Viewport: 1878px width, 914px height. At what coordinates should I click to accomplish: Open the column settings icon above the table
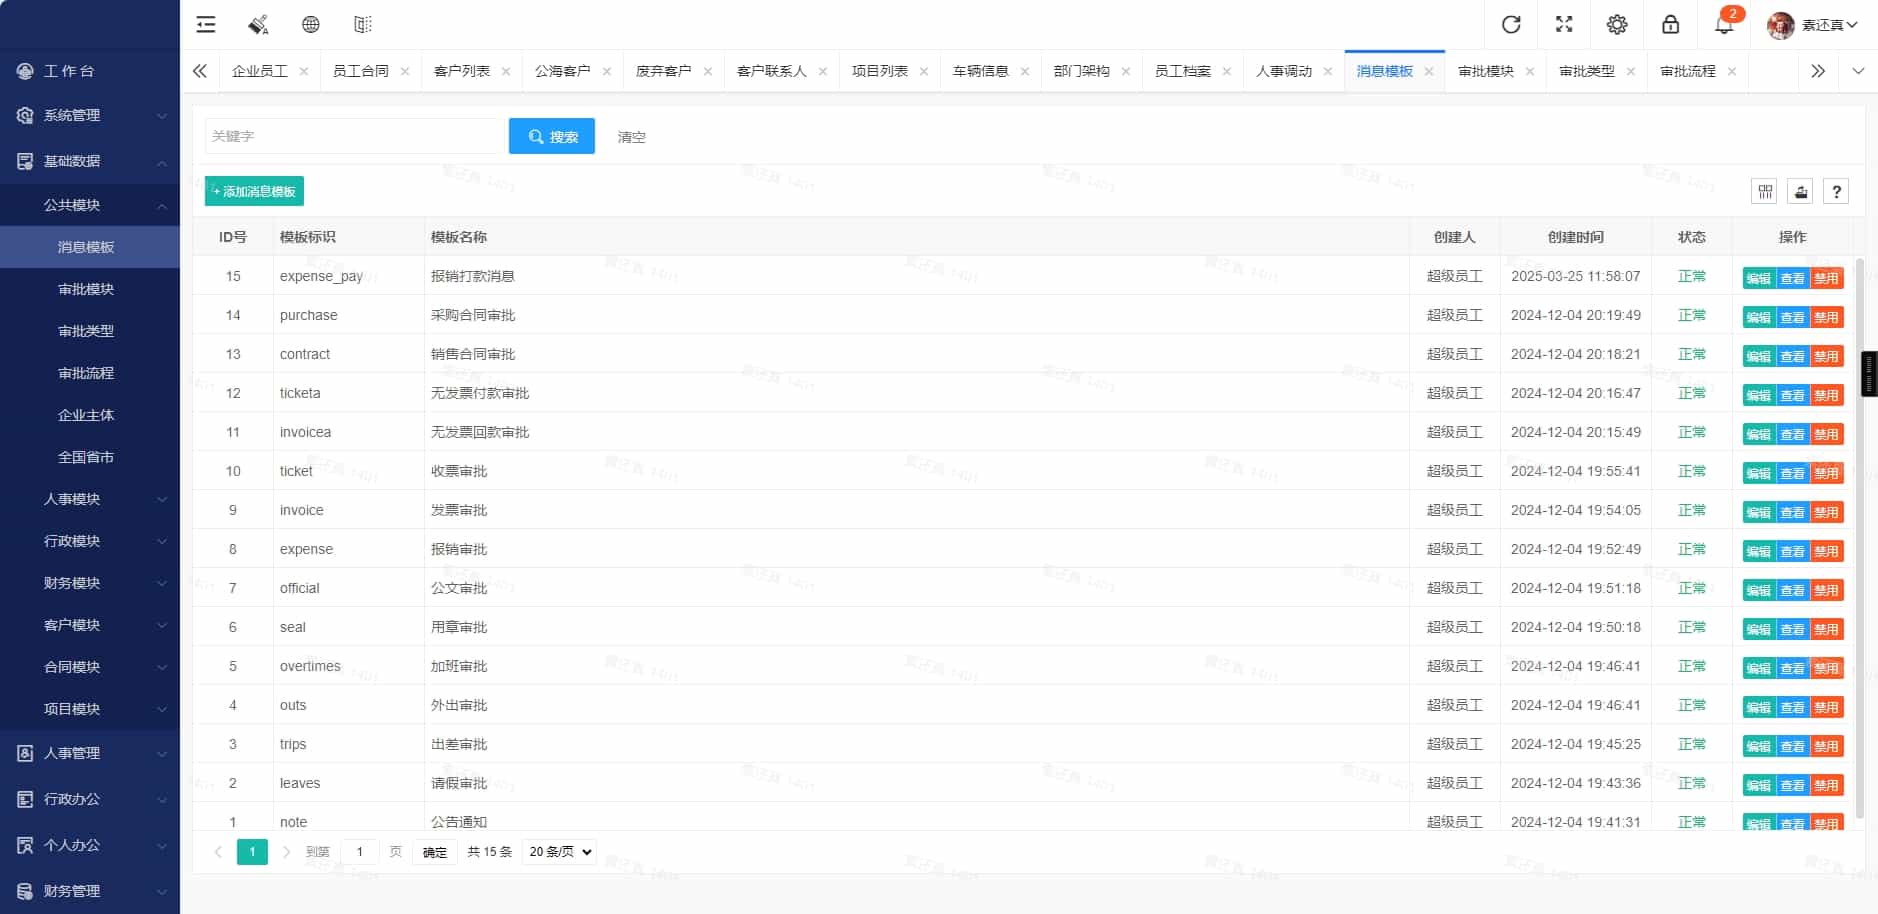pos(1762,191)
